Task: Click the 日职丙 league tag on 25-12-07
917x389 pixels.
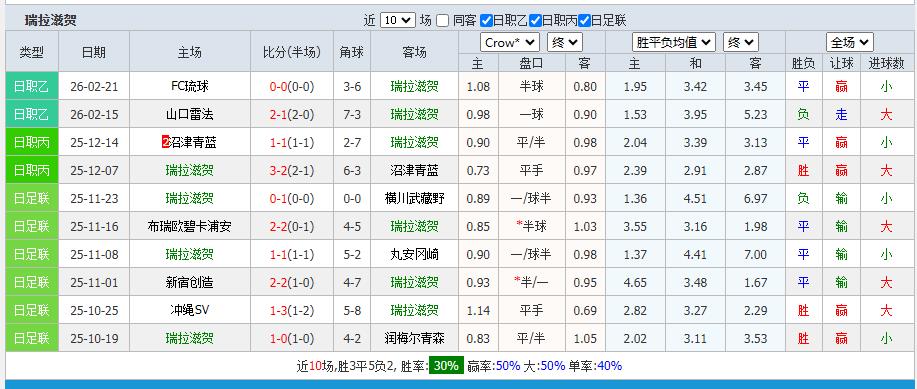Action: [x=32, y=170]
